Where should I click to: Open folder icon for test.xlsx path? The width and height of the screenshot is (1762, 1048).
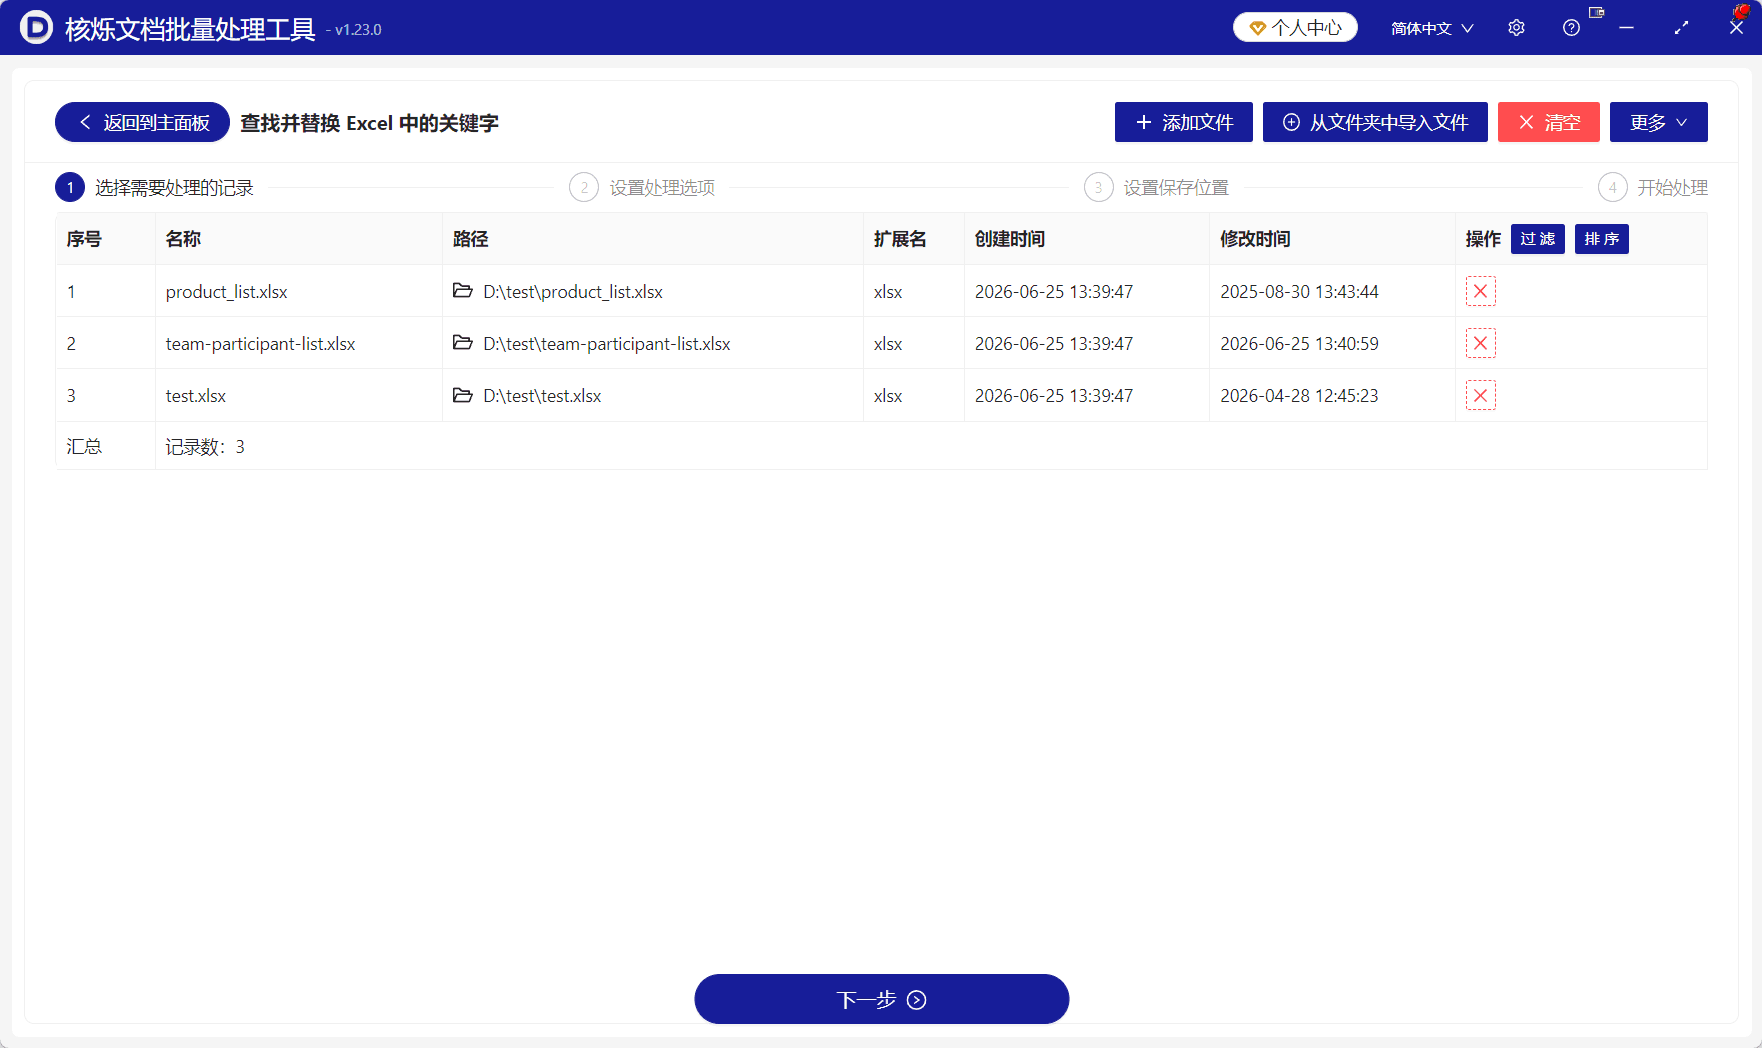[463, 395]
